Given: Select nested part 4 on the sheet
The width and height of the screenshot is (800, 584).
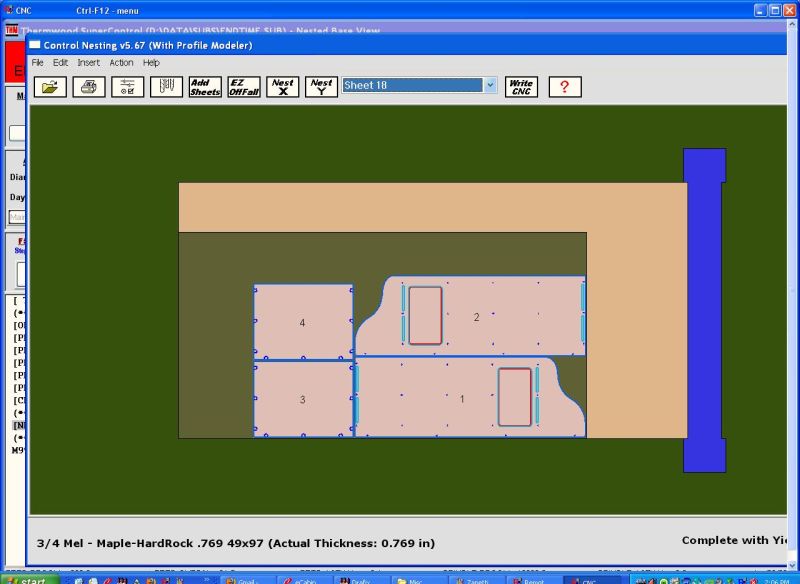Looking at the screenshot, I should 302,323.
